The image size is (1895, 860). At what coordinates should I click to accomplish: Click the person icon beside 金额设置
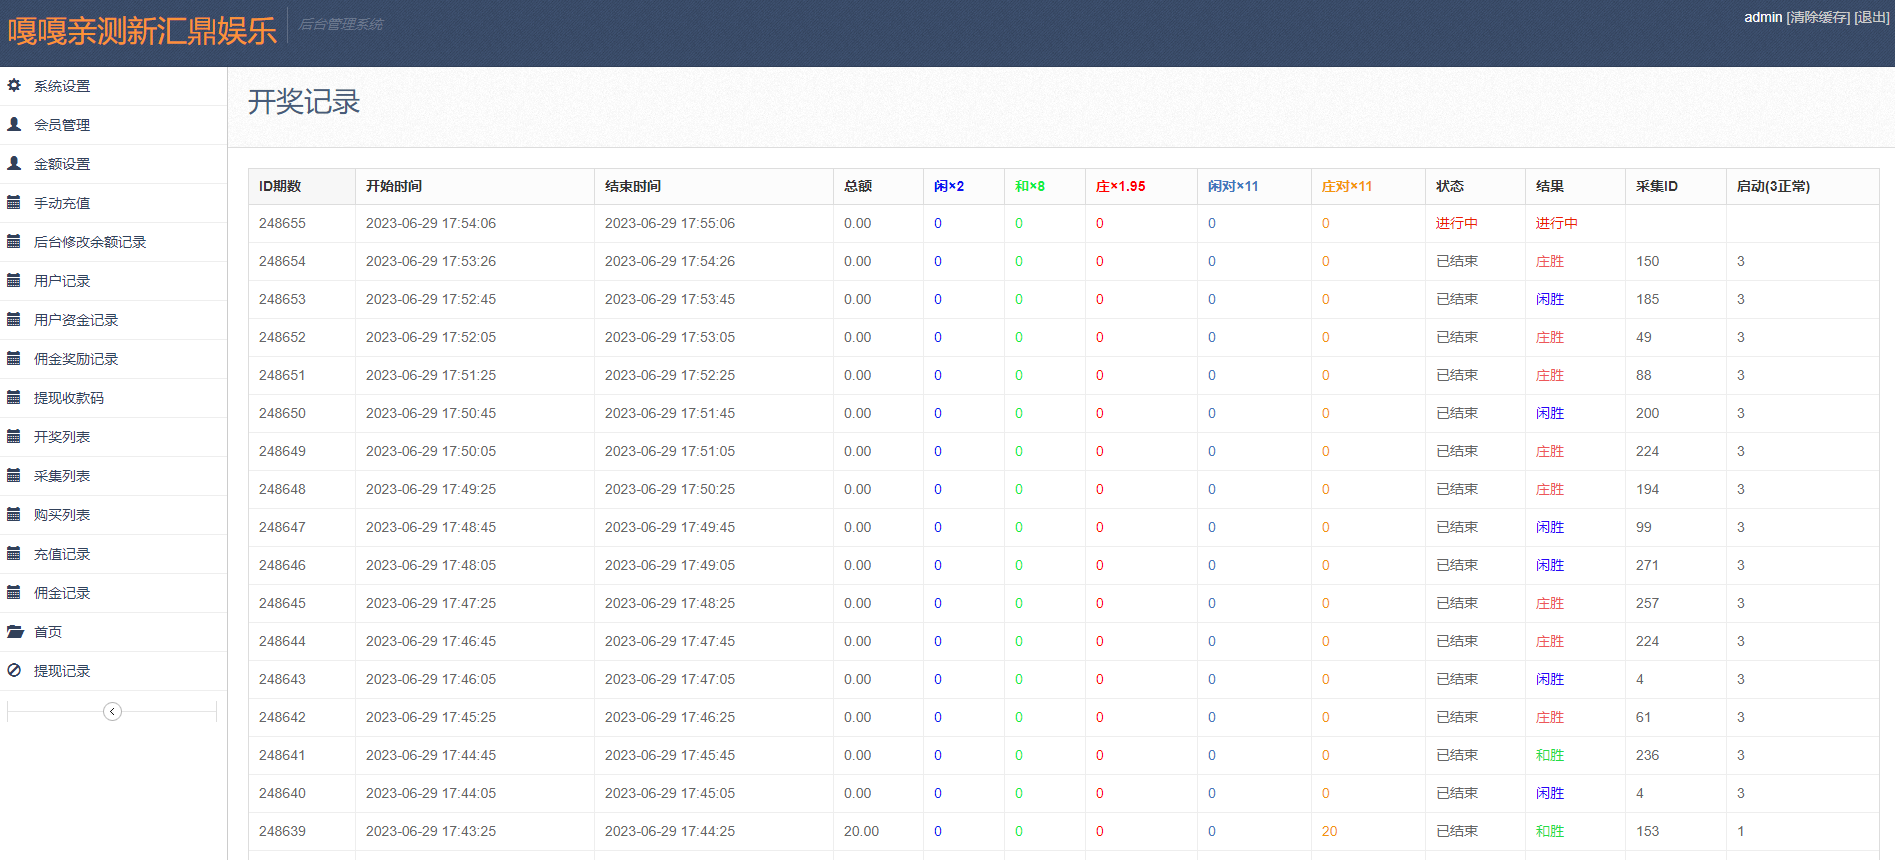point(14,164)
